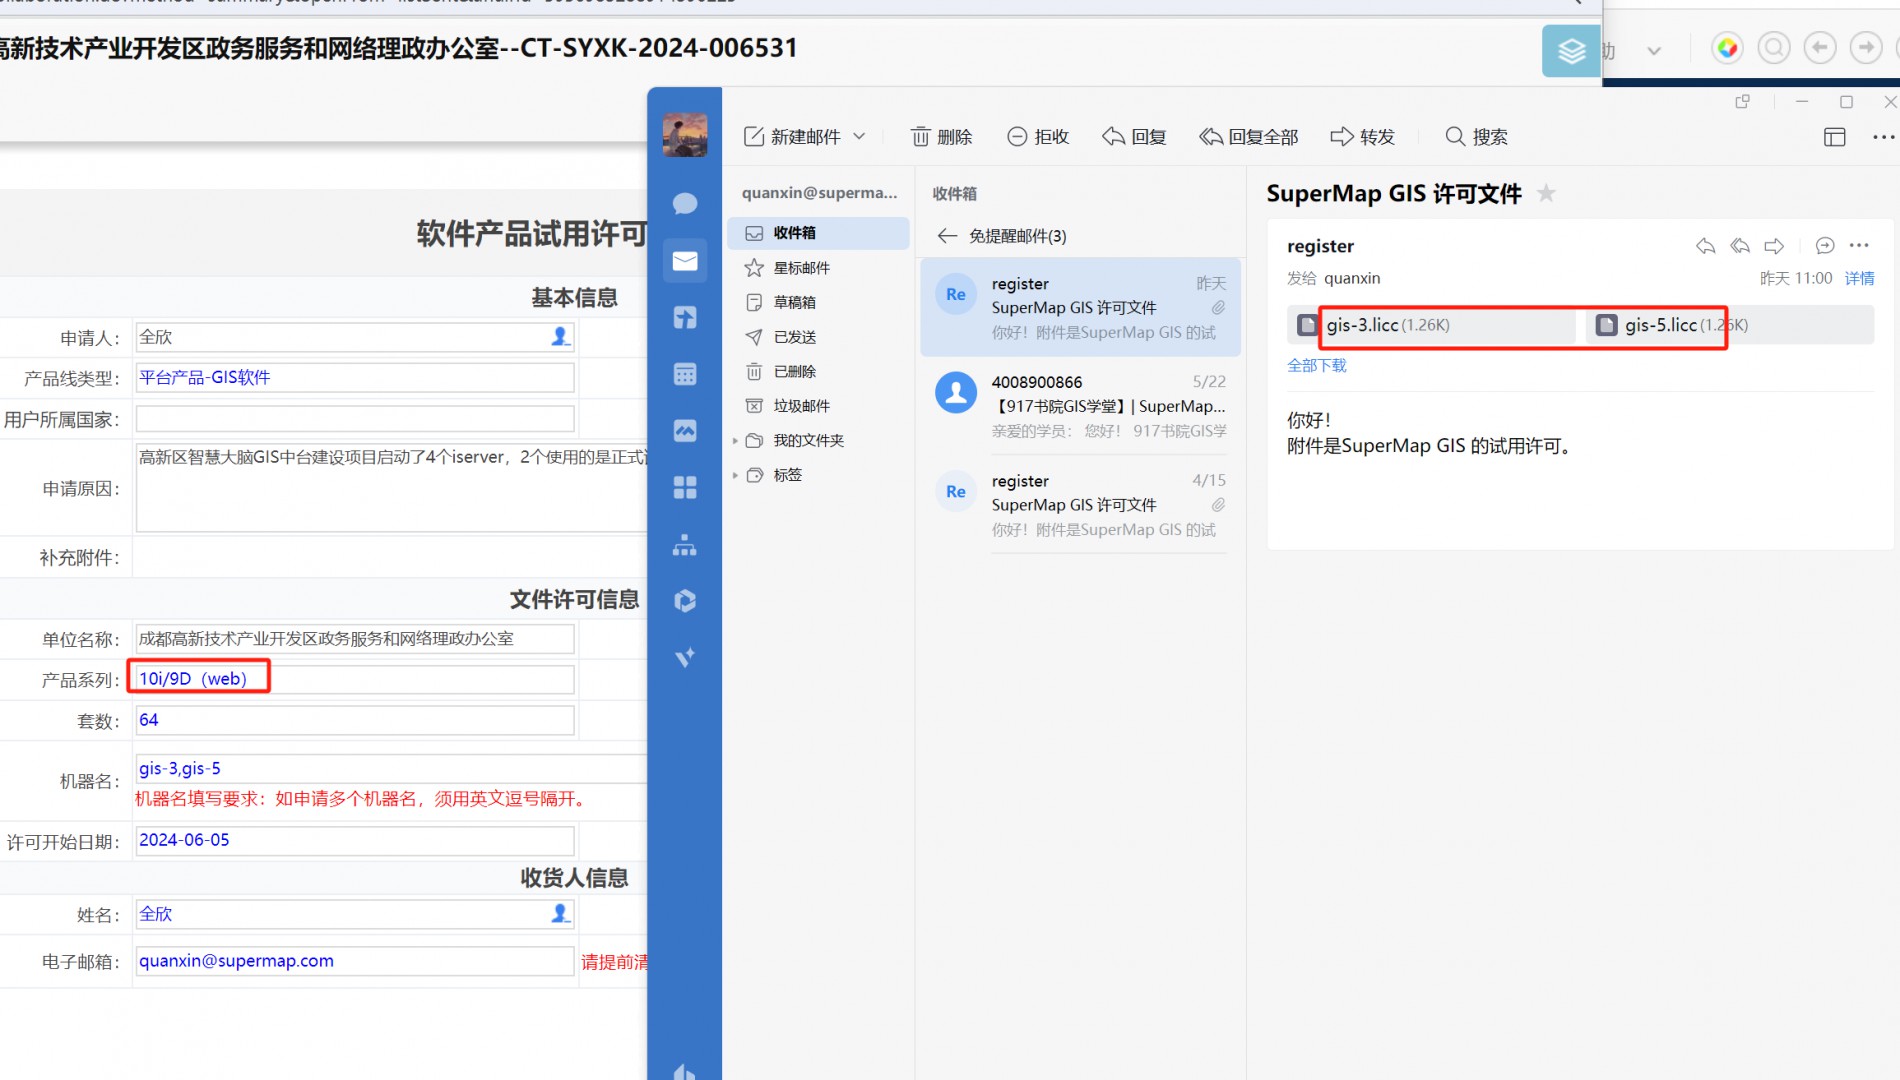Click the 电子邮箱 field with quanxin@supermap.com
This screenshot has width=1900, height=1080.
(355, 961)
